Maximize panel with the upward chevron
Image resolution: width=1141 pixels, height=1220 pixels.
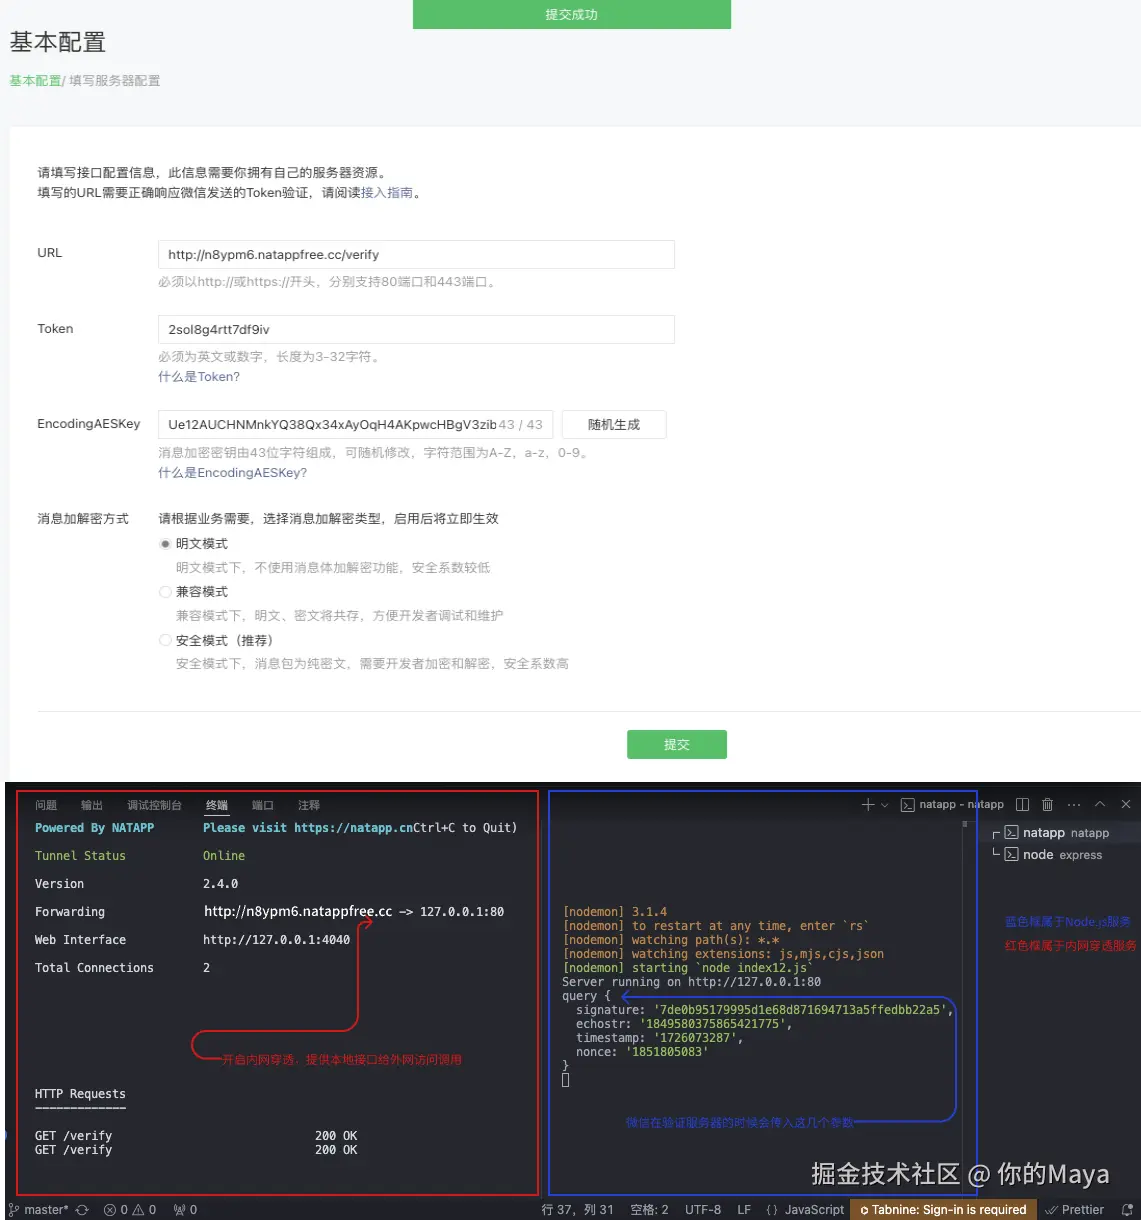[1100, 805]
